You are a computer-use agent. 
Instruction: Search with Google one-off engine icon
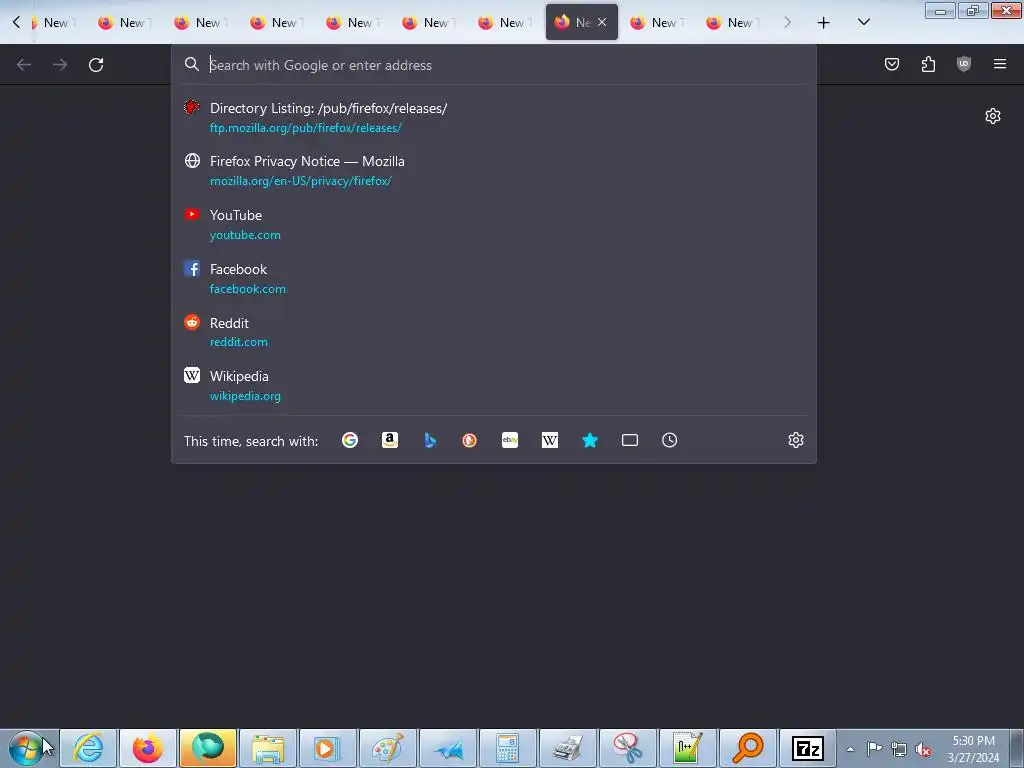[350, 440]
